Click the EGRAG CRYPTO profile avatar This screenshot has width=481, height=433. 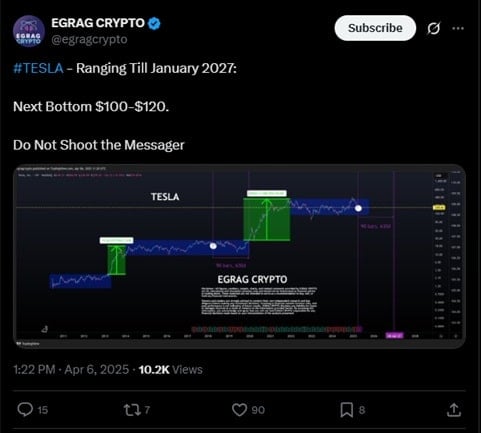coord(29,31)
